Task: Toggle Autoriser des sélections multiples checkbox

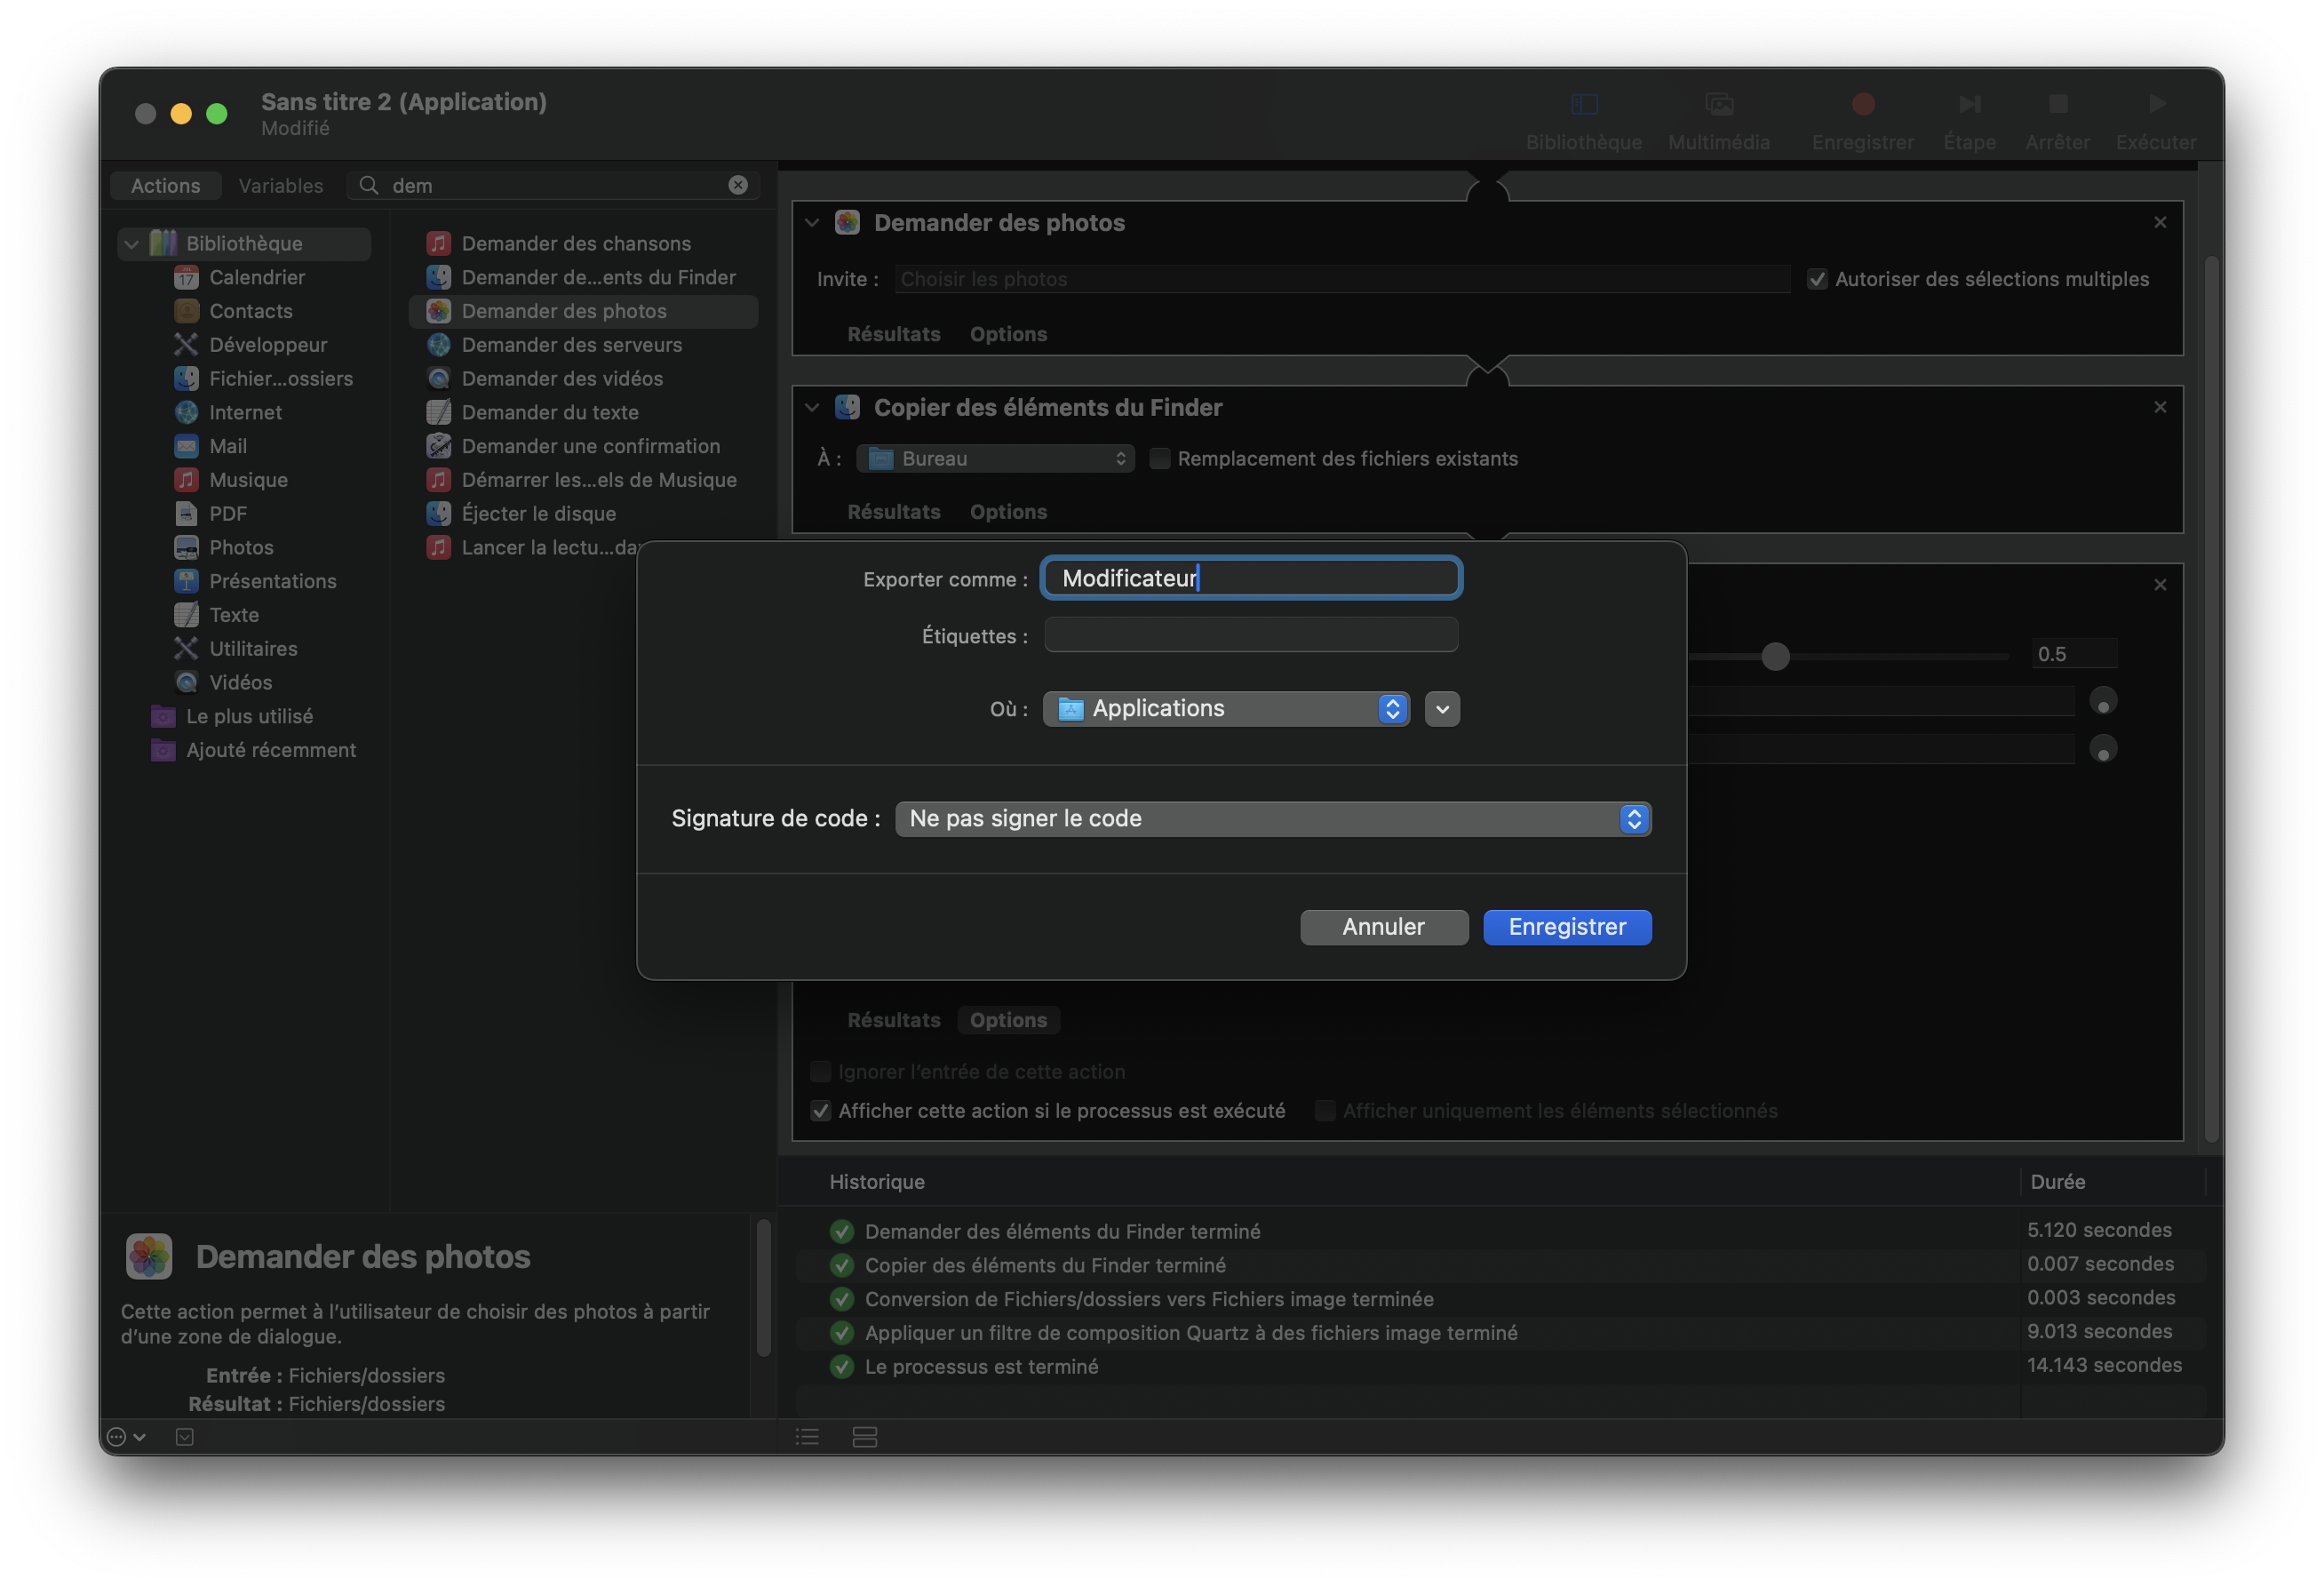Action: point(1817,279)
